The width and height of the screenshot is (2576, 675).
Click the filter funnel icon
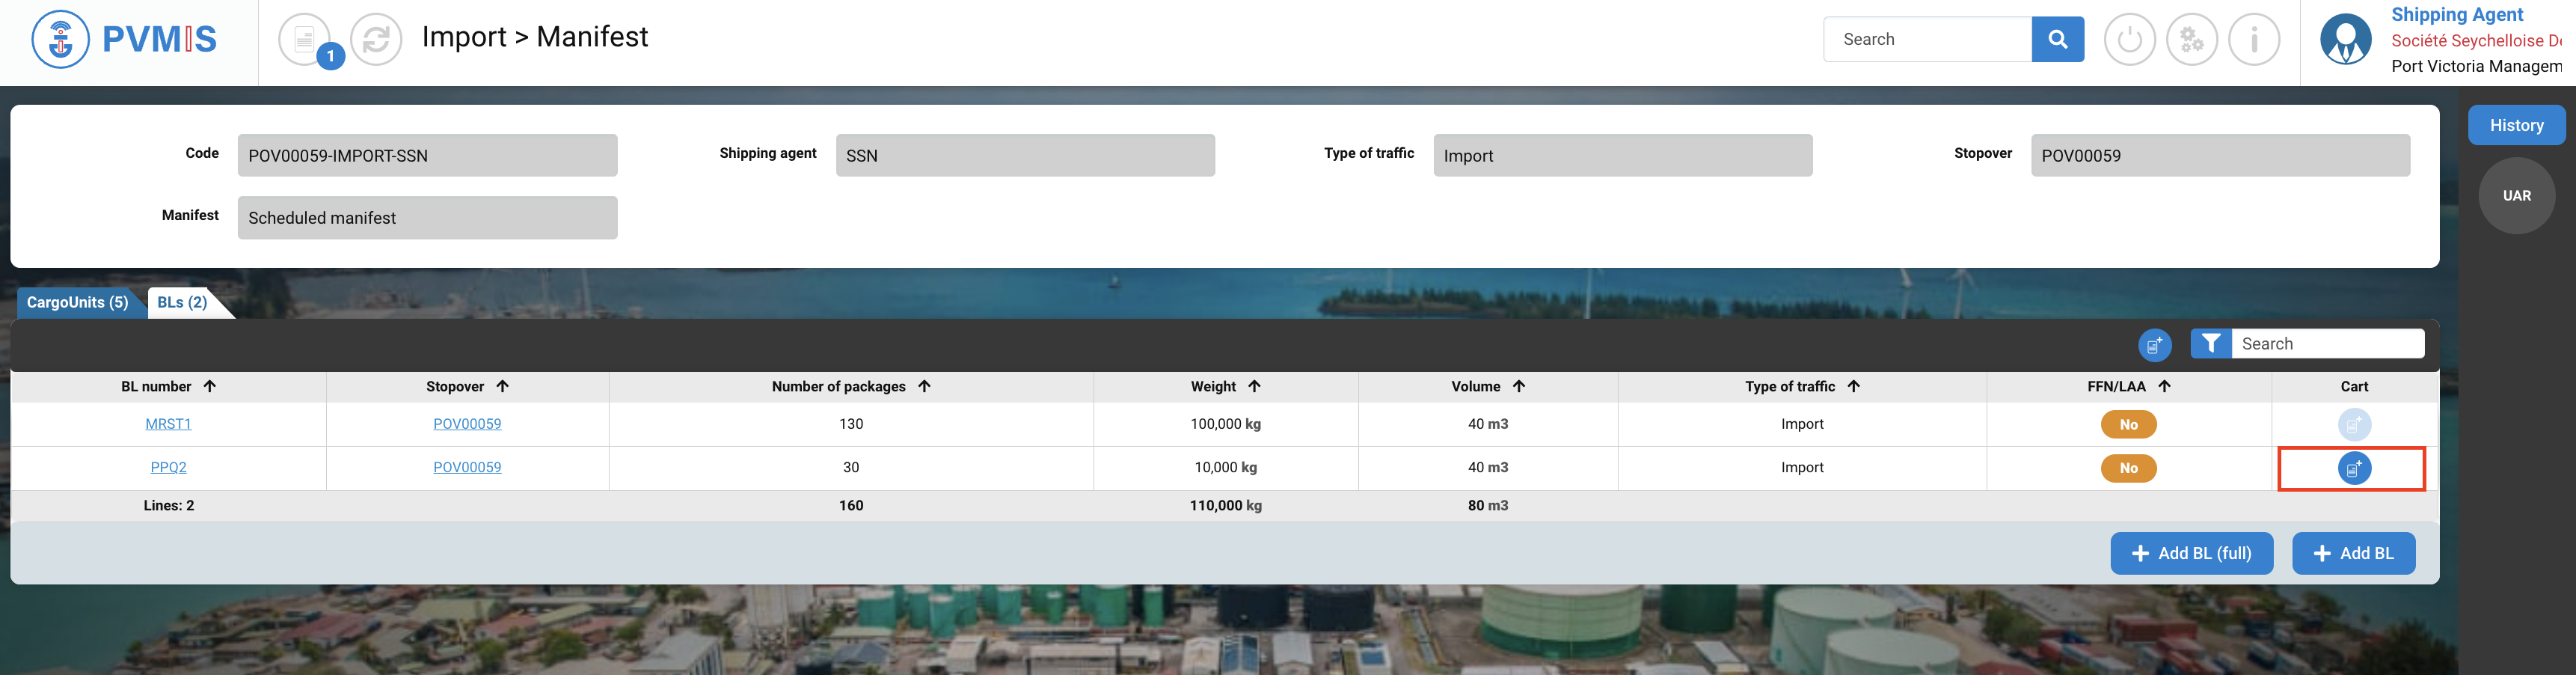click(2211, 344)
